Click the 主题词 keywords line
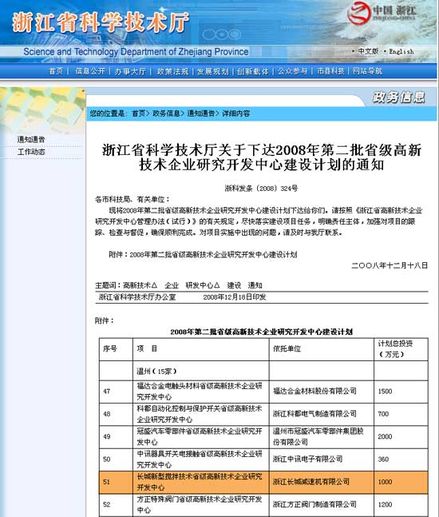 coord(179,286)
